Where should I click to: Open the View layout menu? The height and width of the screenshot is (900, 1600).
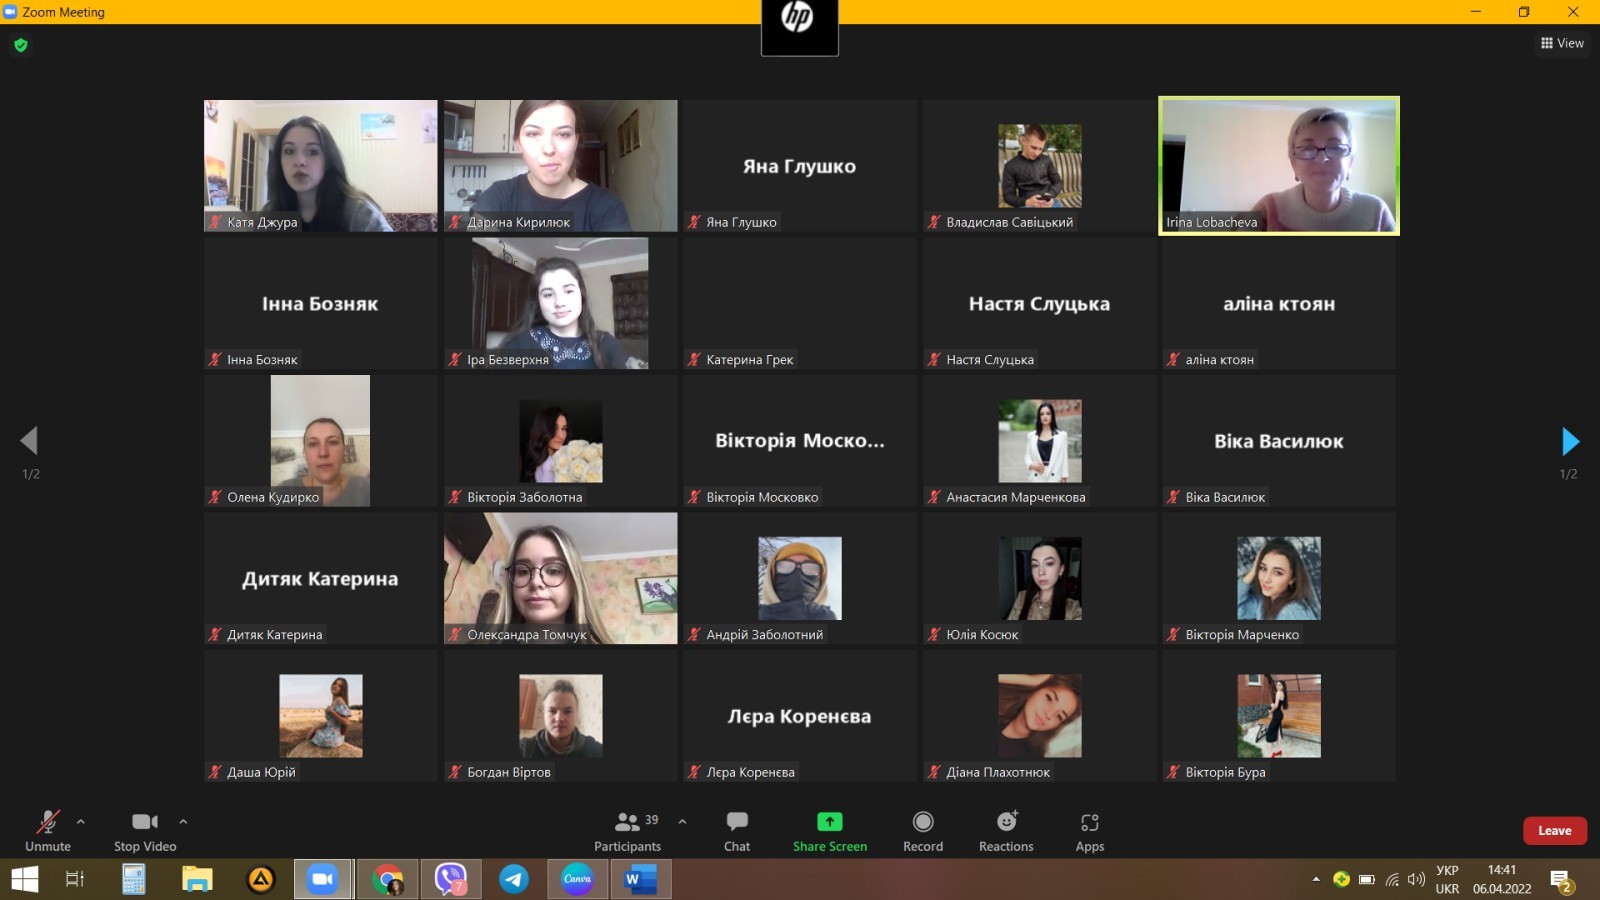pyautogui.click(x=1562, y=43)
